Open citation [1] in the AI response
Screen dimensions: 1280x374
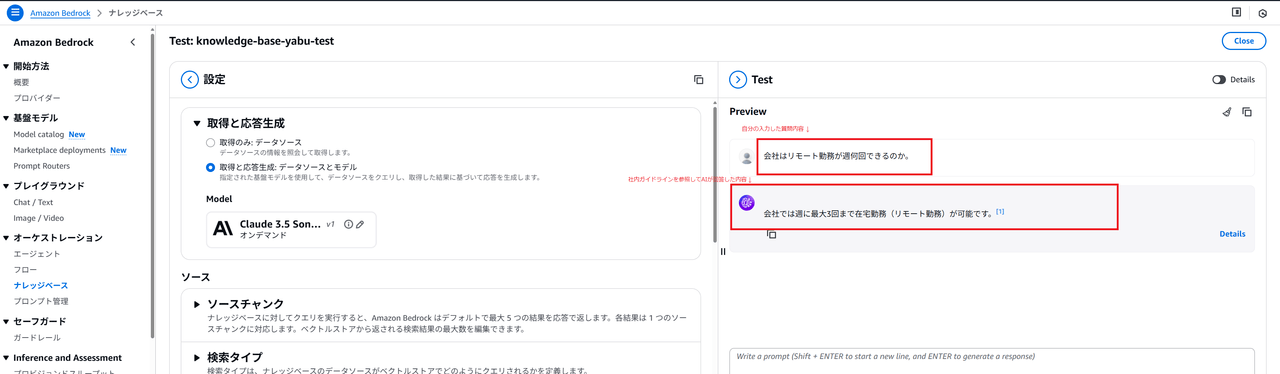click(x=1000, y=211)
